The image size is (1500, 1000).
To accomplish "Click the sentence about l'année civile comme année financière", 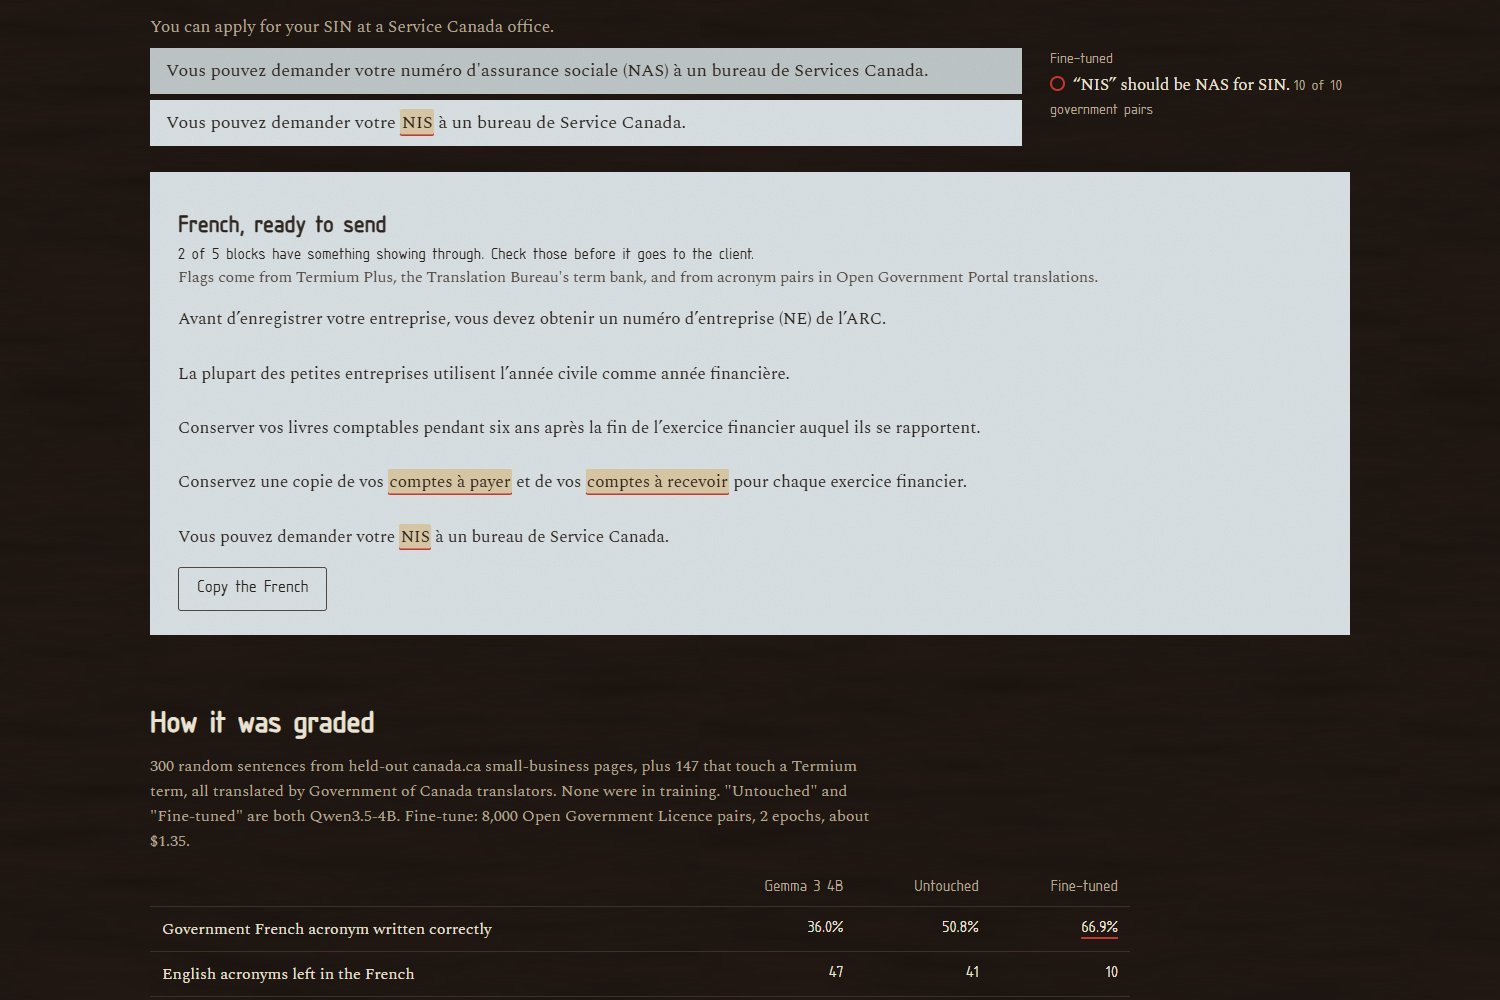I will (484, 374).
